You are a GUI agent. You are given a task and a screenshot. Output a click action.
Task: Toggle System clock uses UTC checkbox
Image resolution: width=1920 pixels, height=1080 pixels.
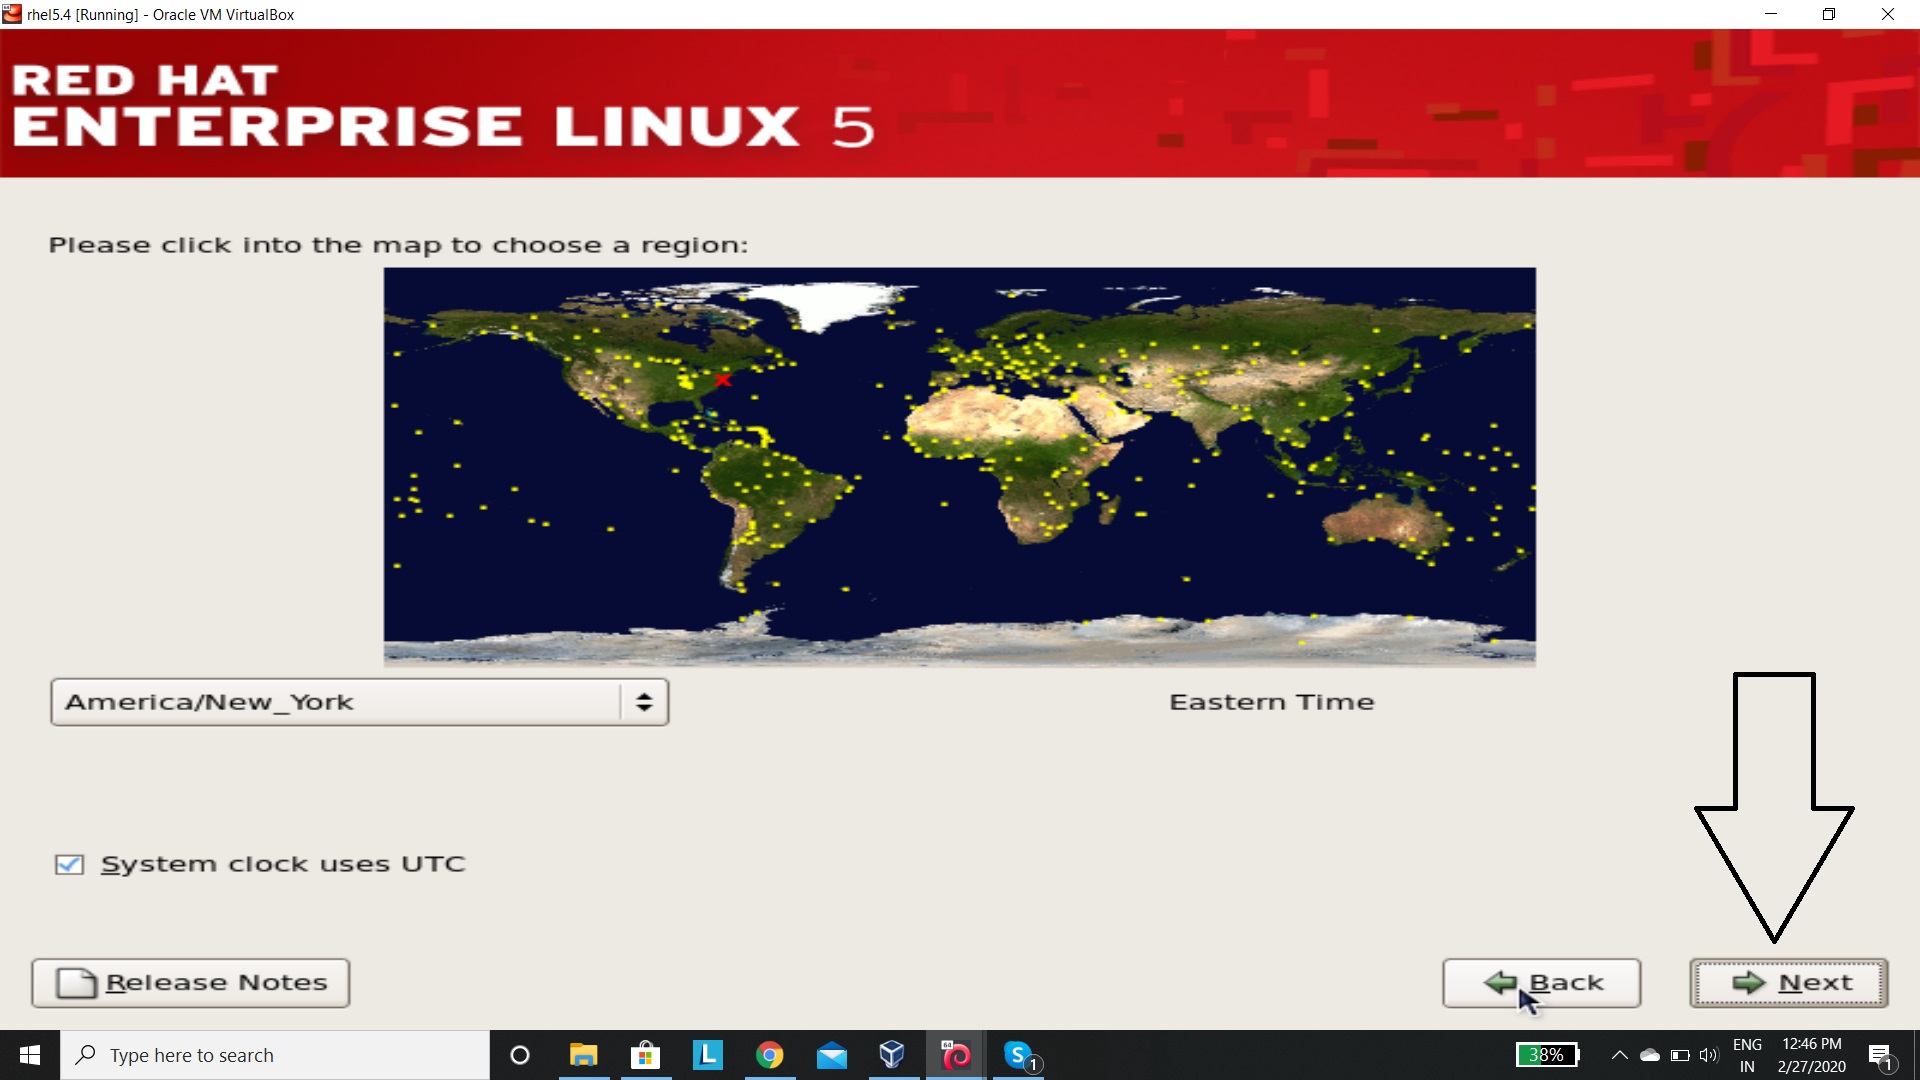[x=69, y=864]
